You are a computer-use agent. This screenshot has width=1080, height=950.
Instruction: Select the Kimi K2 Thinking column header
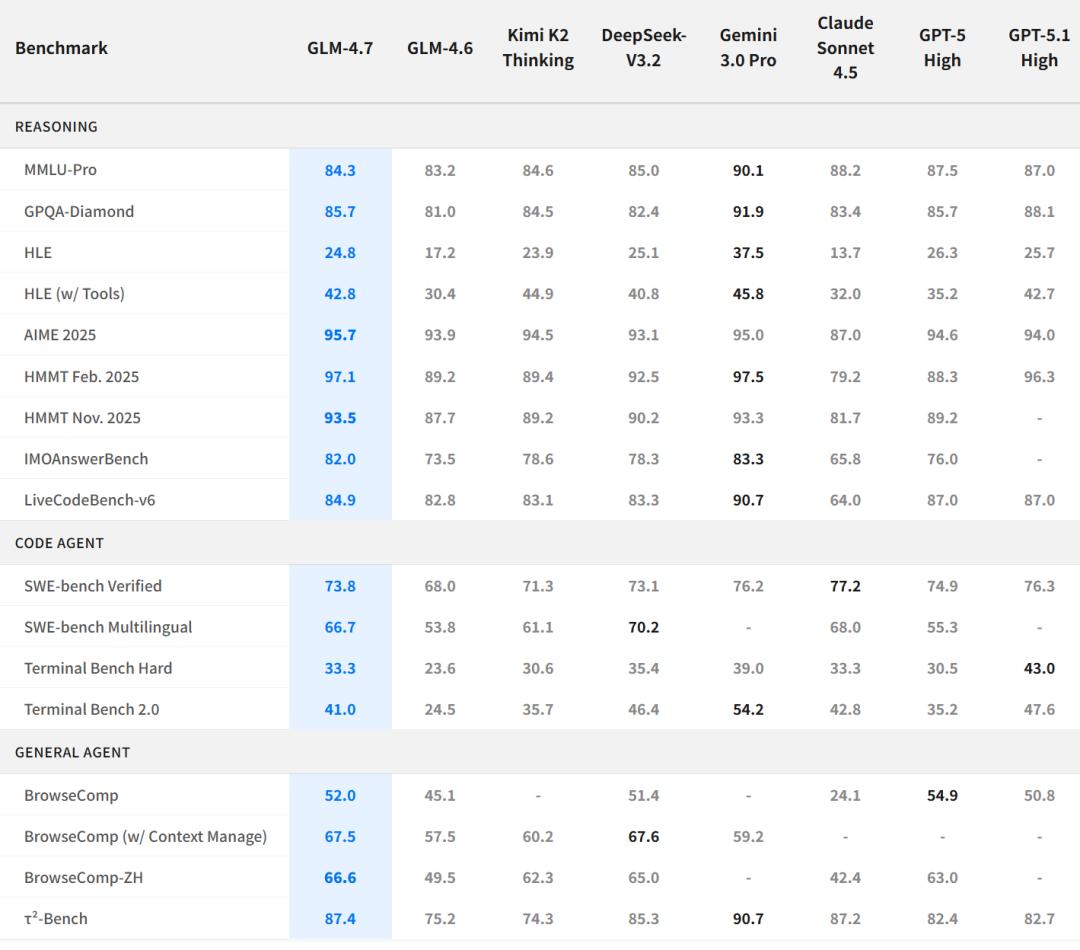pos(538,48)
